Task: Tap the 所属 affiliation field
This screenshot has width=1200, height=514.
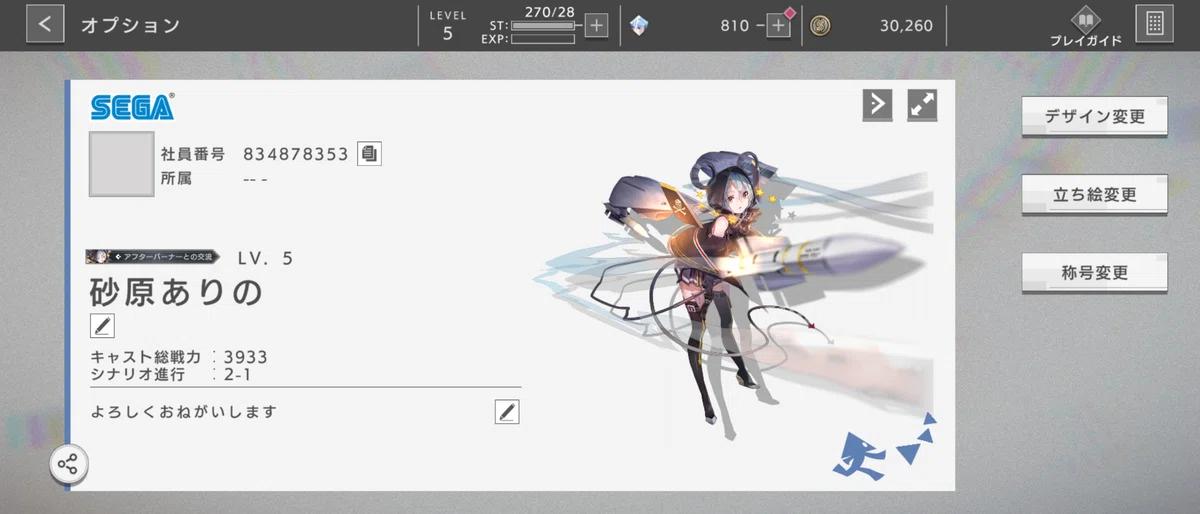Action: [214, 179]
